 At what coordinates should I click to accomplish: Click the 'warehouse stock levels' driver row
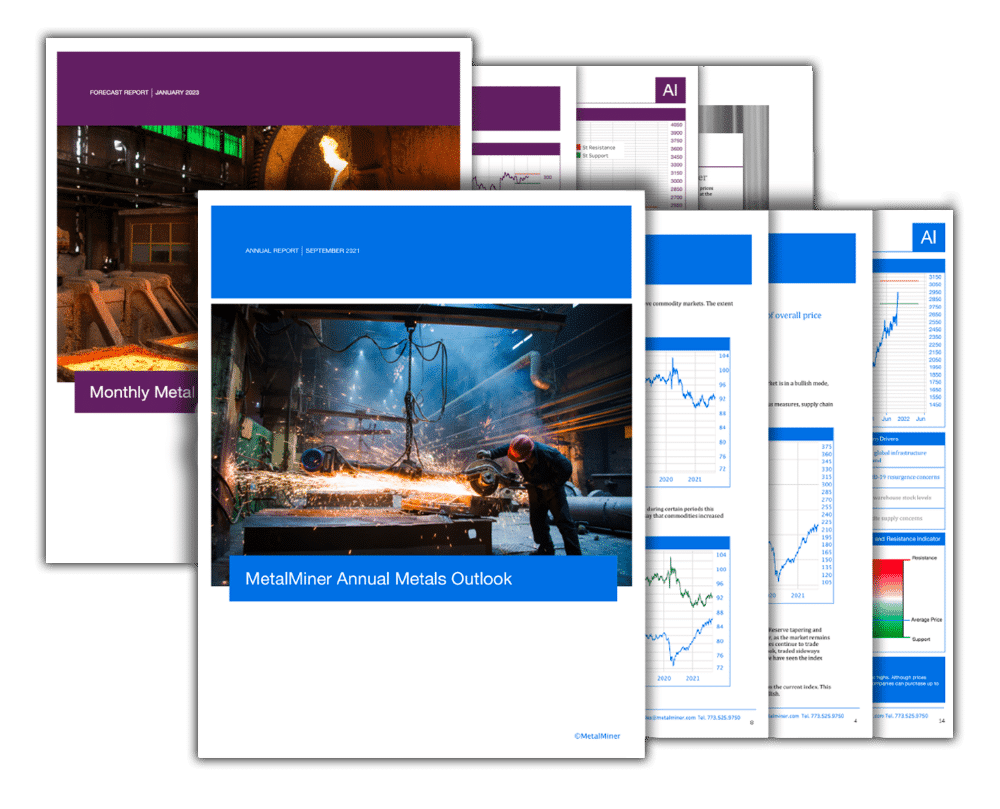tap(908, 498)
